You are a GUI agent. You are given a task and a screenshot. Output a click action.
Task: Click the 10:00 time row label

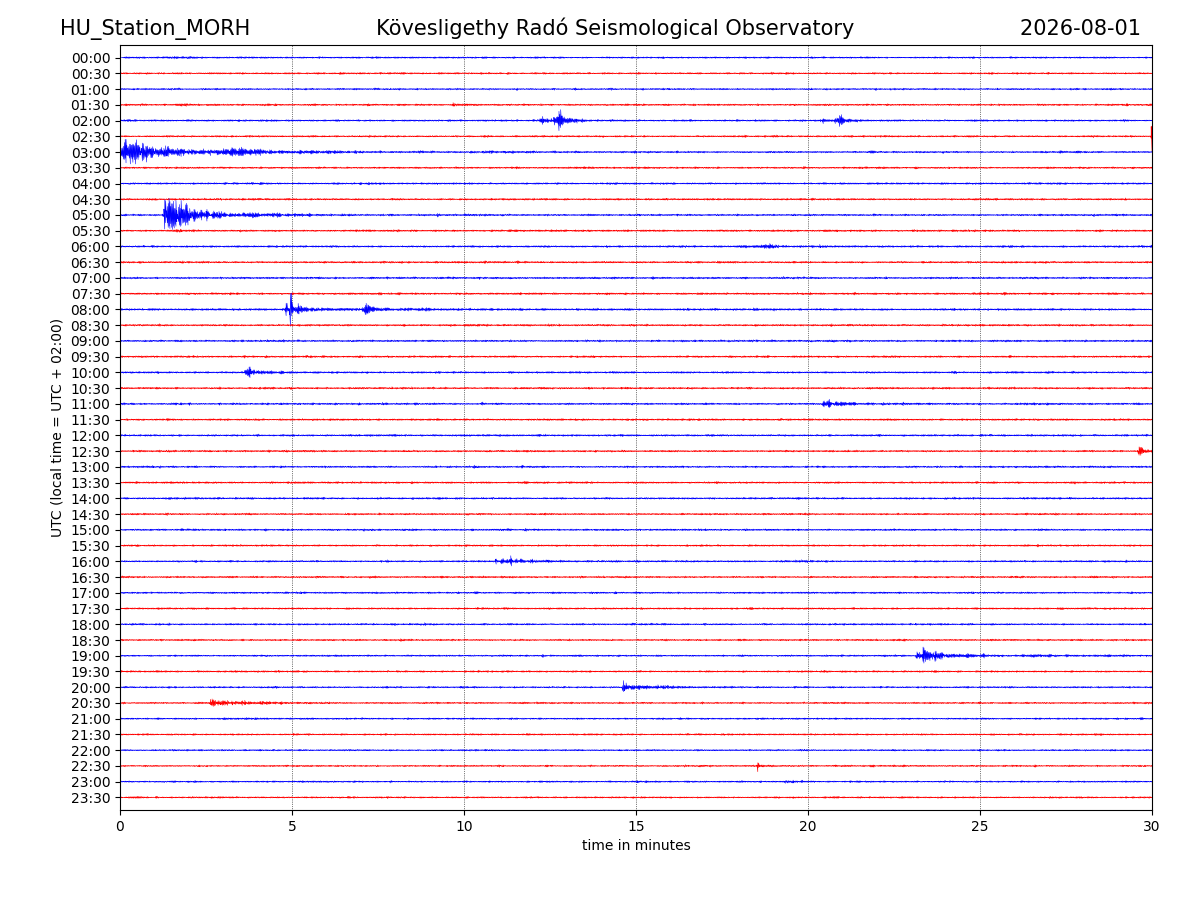[x=91, y=373]
